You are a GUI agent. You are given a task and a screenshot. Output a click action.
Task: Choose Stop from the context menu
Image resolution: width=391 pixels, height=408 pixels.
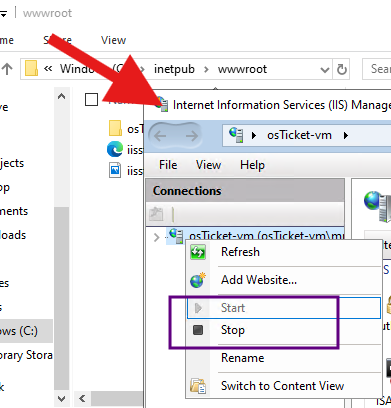(x=284, y=330)
